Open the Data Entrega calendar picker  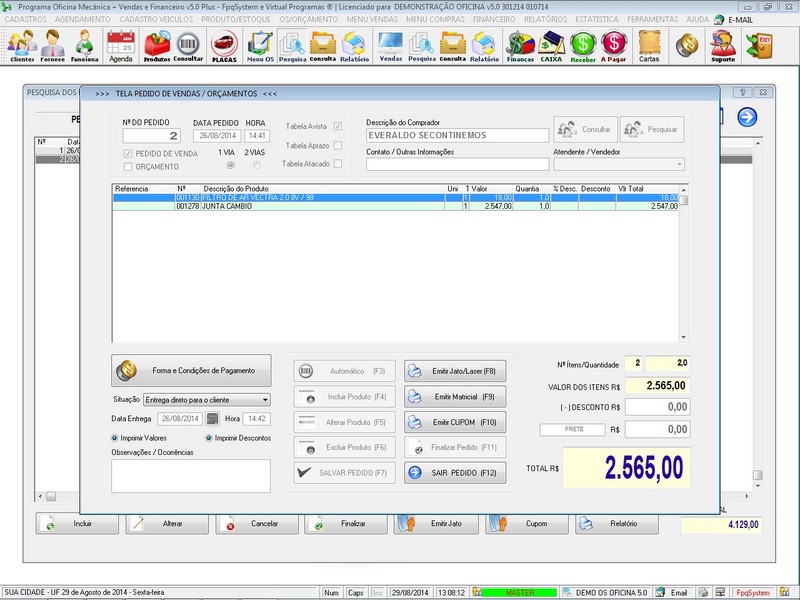pyautogui.click(x=212, y=419)
